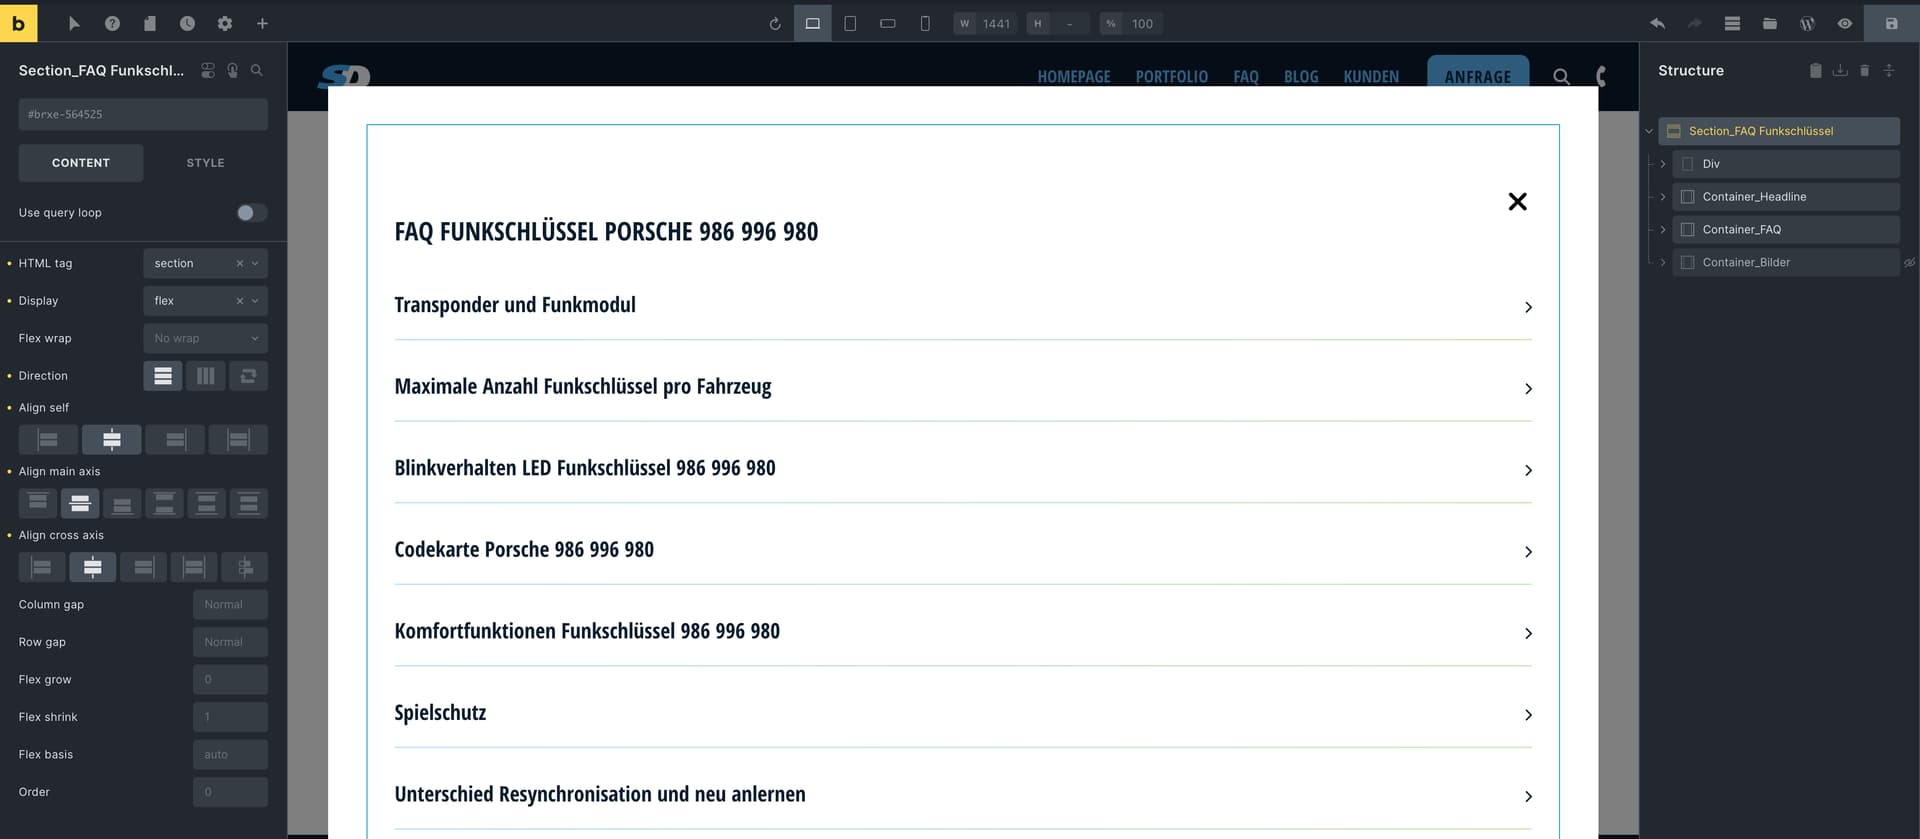Viewport: 1920px width, 839px height.
Task: Search element settings magnifier icon
Action: (x=257, y=70)
